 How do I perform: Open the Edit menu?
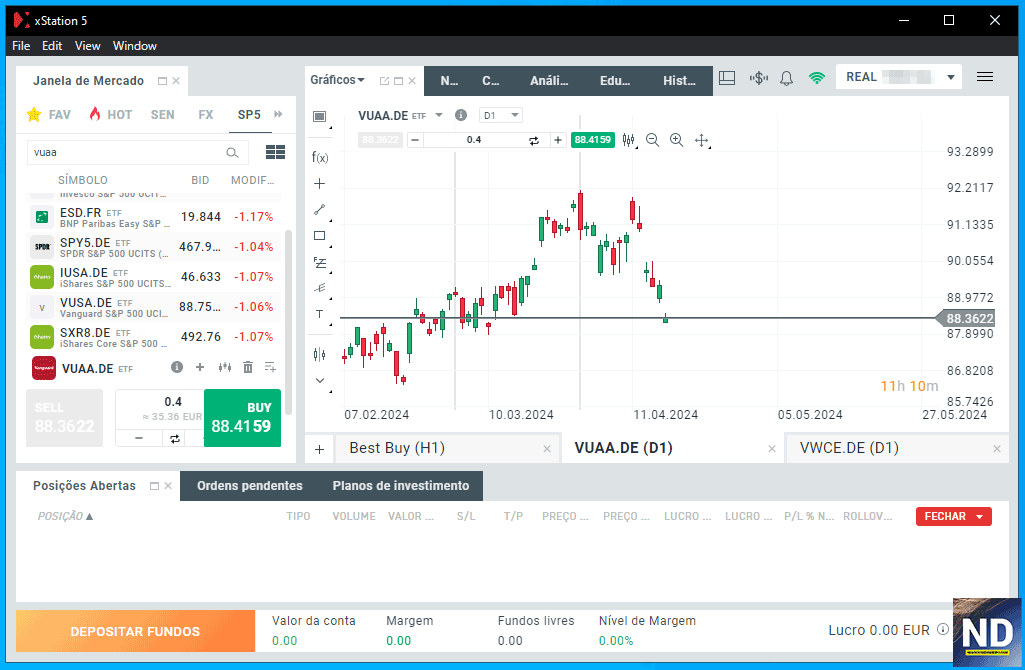(x=52, y=46)
